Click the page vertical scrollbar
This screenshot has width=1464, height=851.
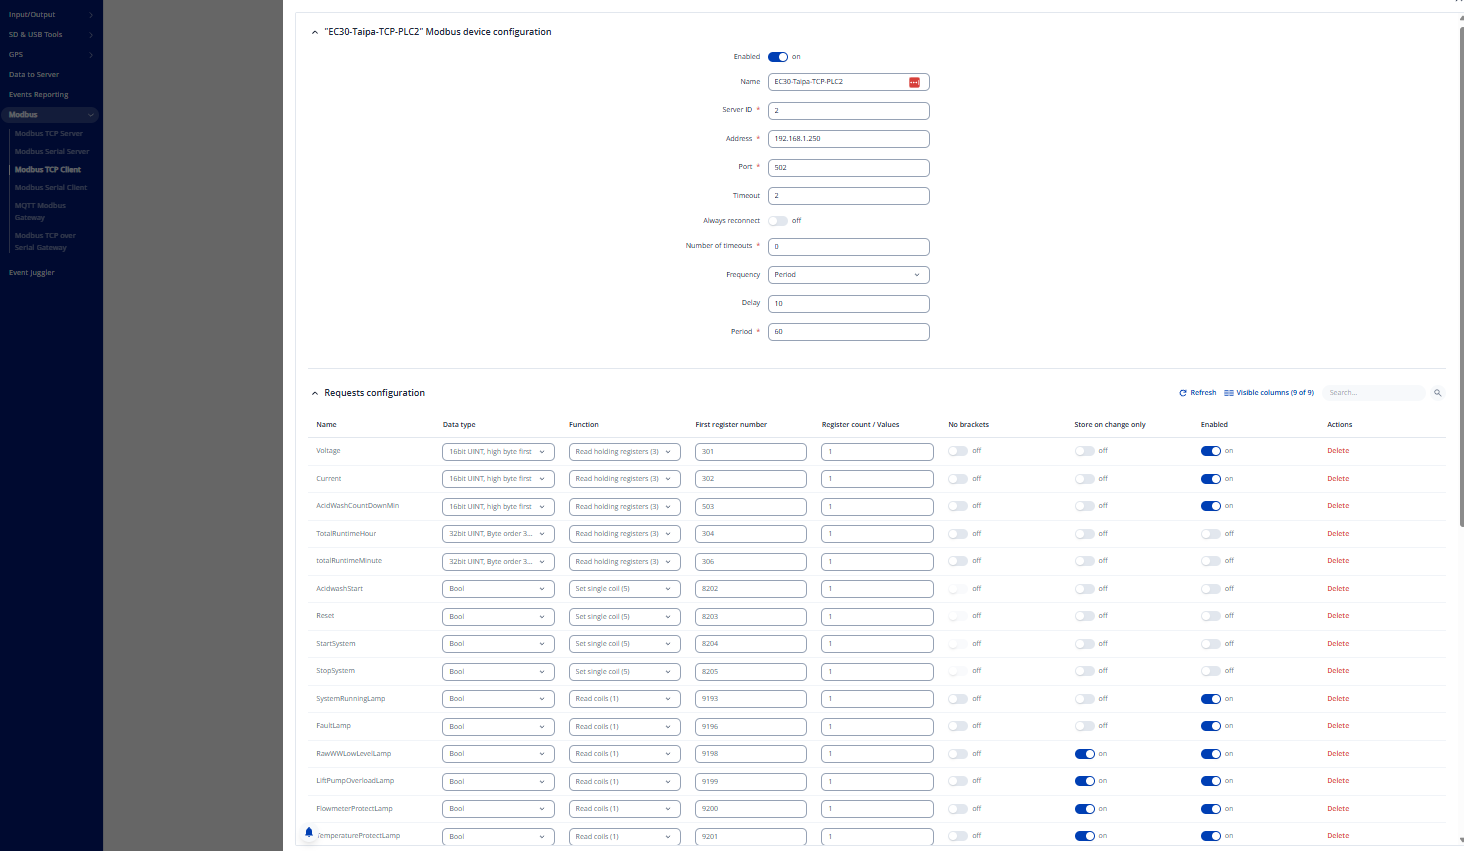(x=1461, y=280)
